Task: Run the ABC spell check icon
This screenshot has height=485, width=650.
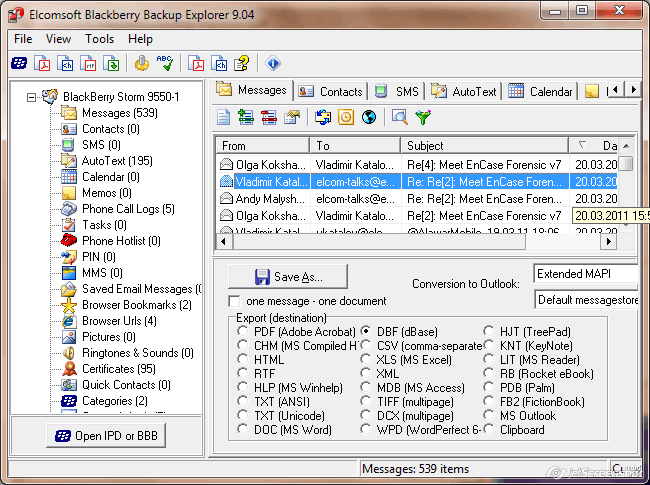Action: [165, 63]
